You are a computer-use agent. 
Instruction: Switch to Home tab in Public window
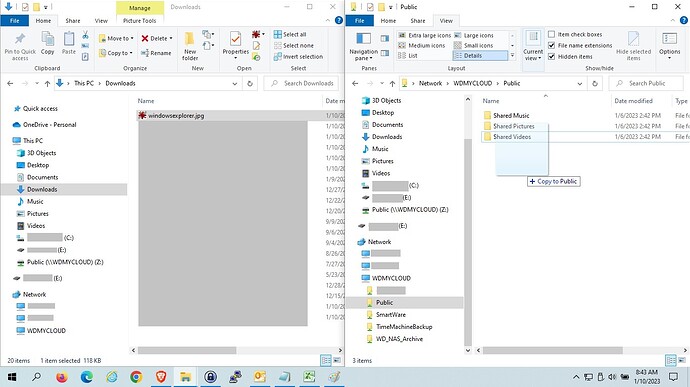388,20
